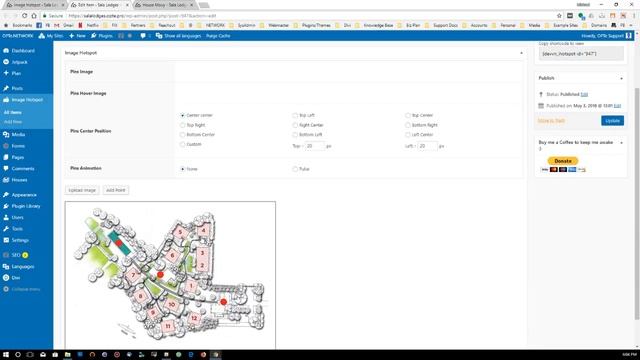This screenshot has width=640, height=360.
Task: Select None pins animation
Action: [x=182, y=169]
